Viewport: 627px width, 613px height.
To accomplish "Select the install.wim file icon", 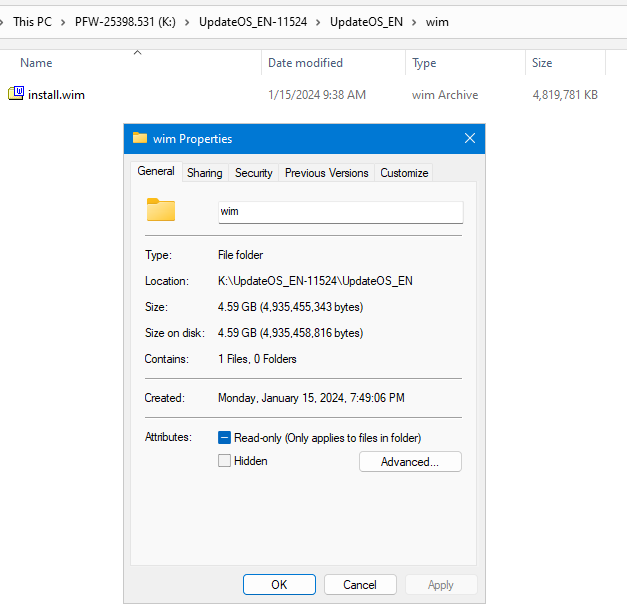I will pos(16,94).
